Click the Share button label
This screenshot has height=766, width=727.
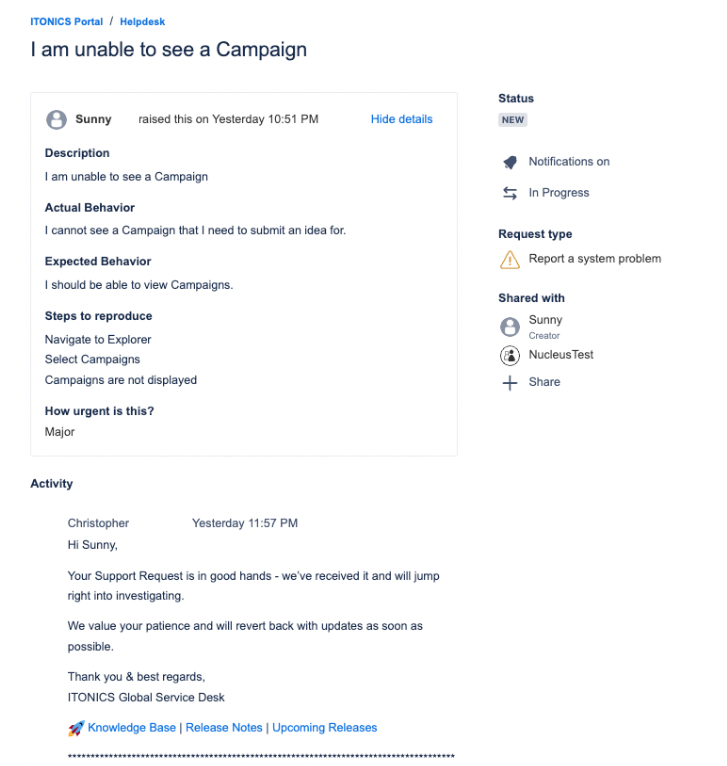pos(544,382)
